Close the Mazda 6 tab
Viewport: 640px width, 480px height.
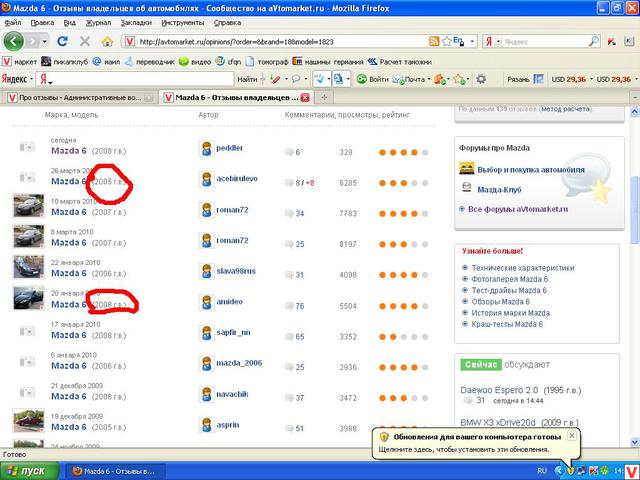click(305, 98)
